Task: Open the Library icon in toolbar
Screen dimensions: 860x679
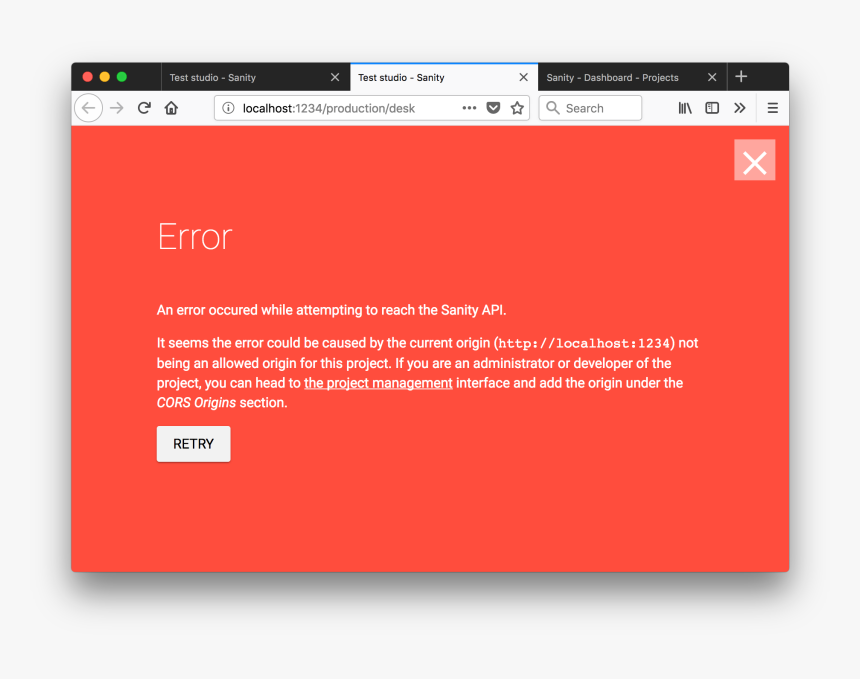Action: tap(685, 108)
